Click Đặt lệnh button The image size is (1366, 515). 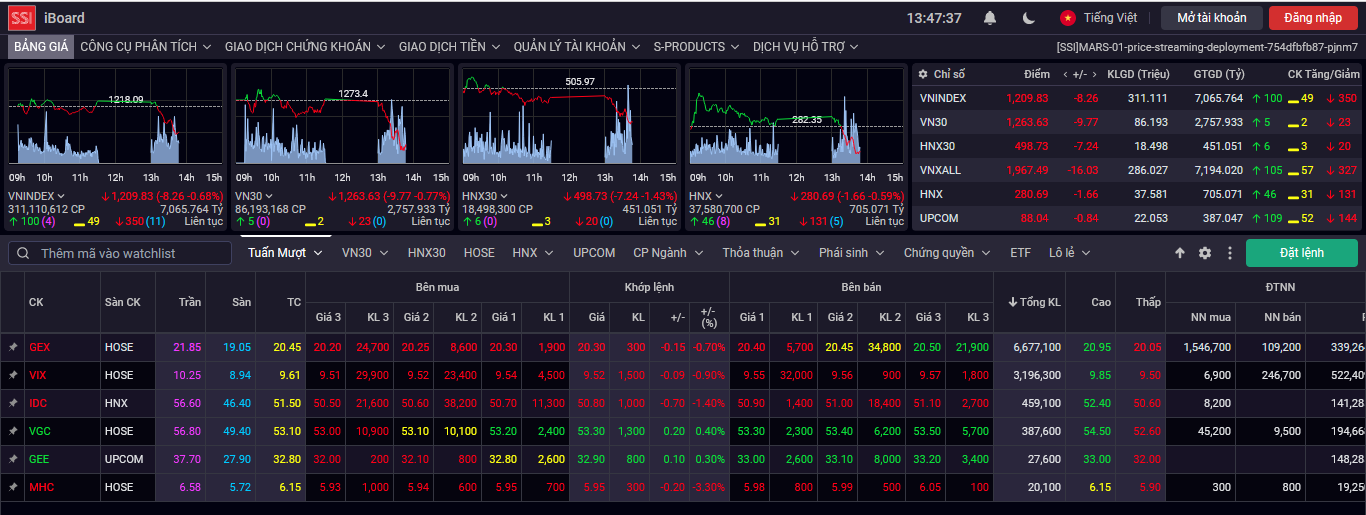click(1302, 253)
